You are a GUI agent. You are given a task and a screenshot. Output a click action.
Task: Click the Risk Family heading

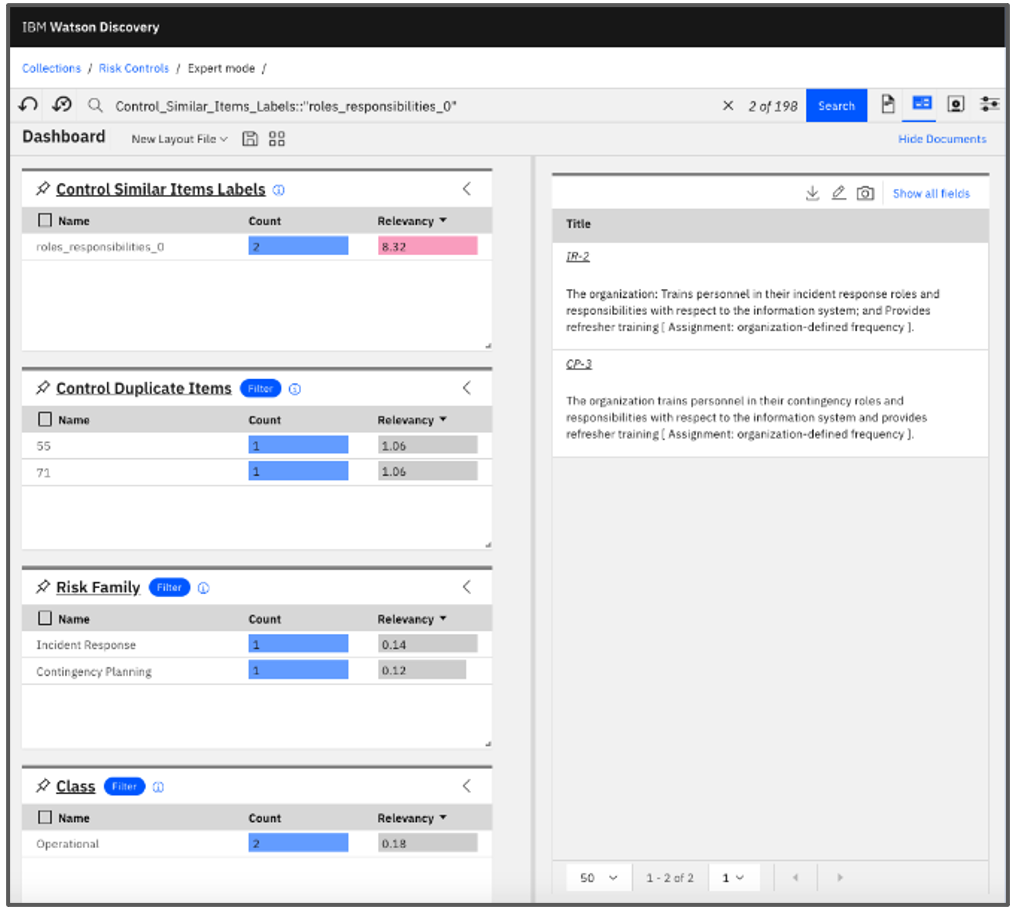98,587
